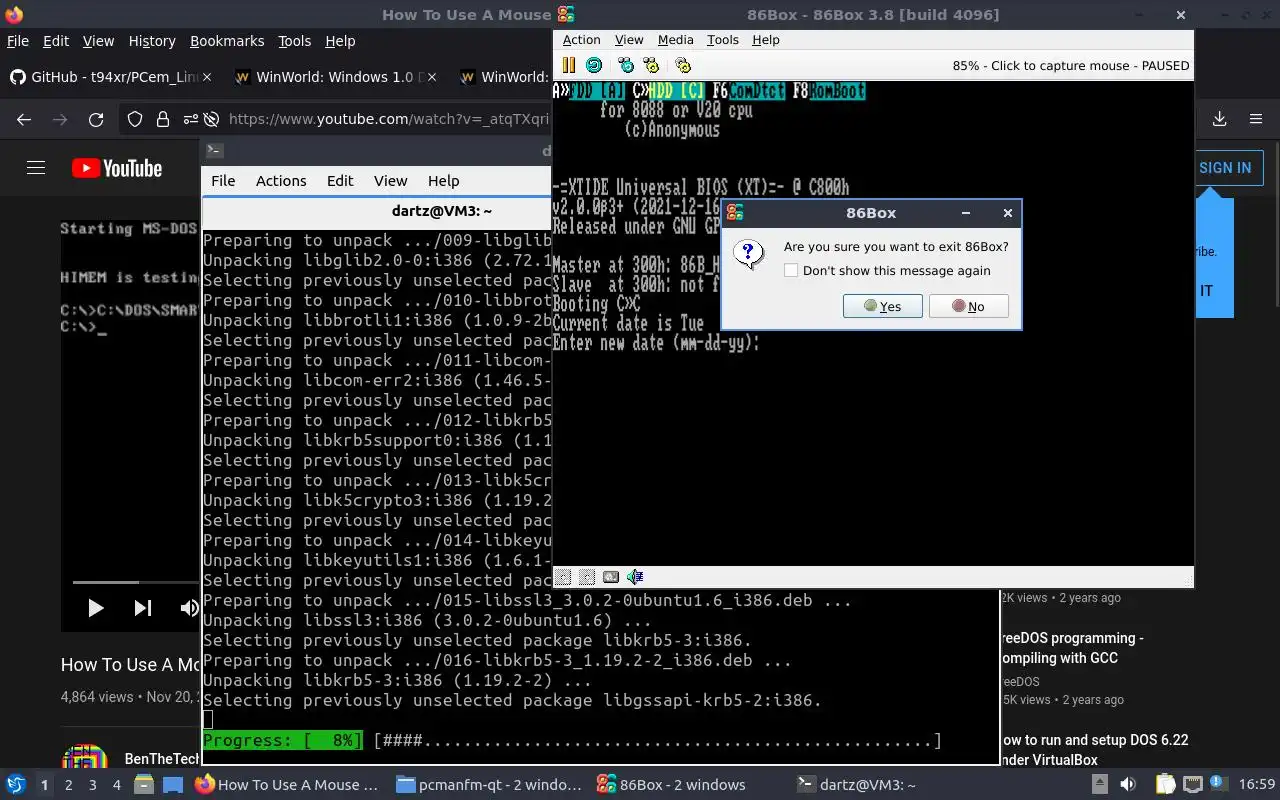This screenshot has height=800, width=1280.
Task: Switch to workspace 2 in pager
Action: (x=68, y=785)
